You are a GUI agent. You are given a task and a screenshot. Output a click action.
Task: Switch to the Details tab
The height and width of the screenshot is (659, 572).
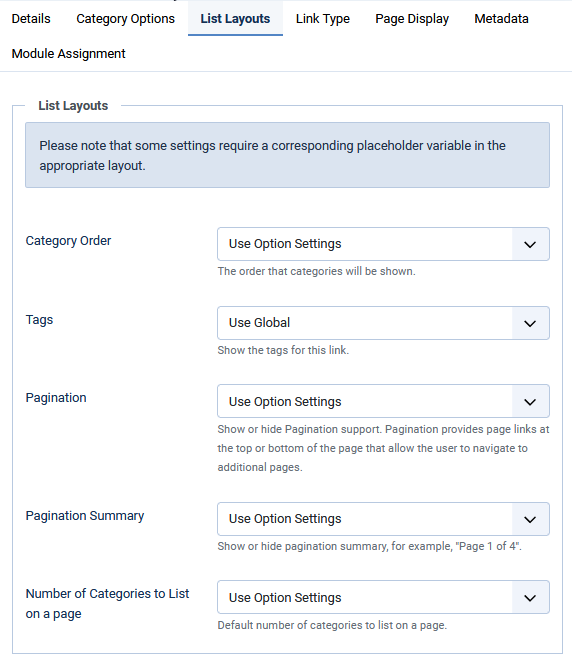[31, 19]
